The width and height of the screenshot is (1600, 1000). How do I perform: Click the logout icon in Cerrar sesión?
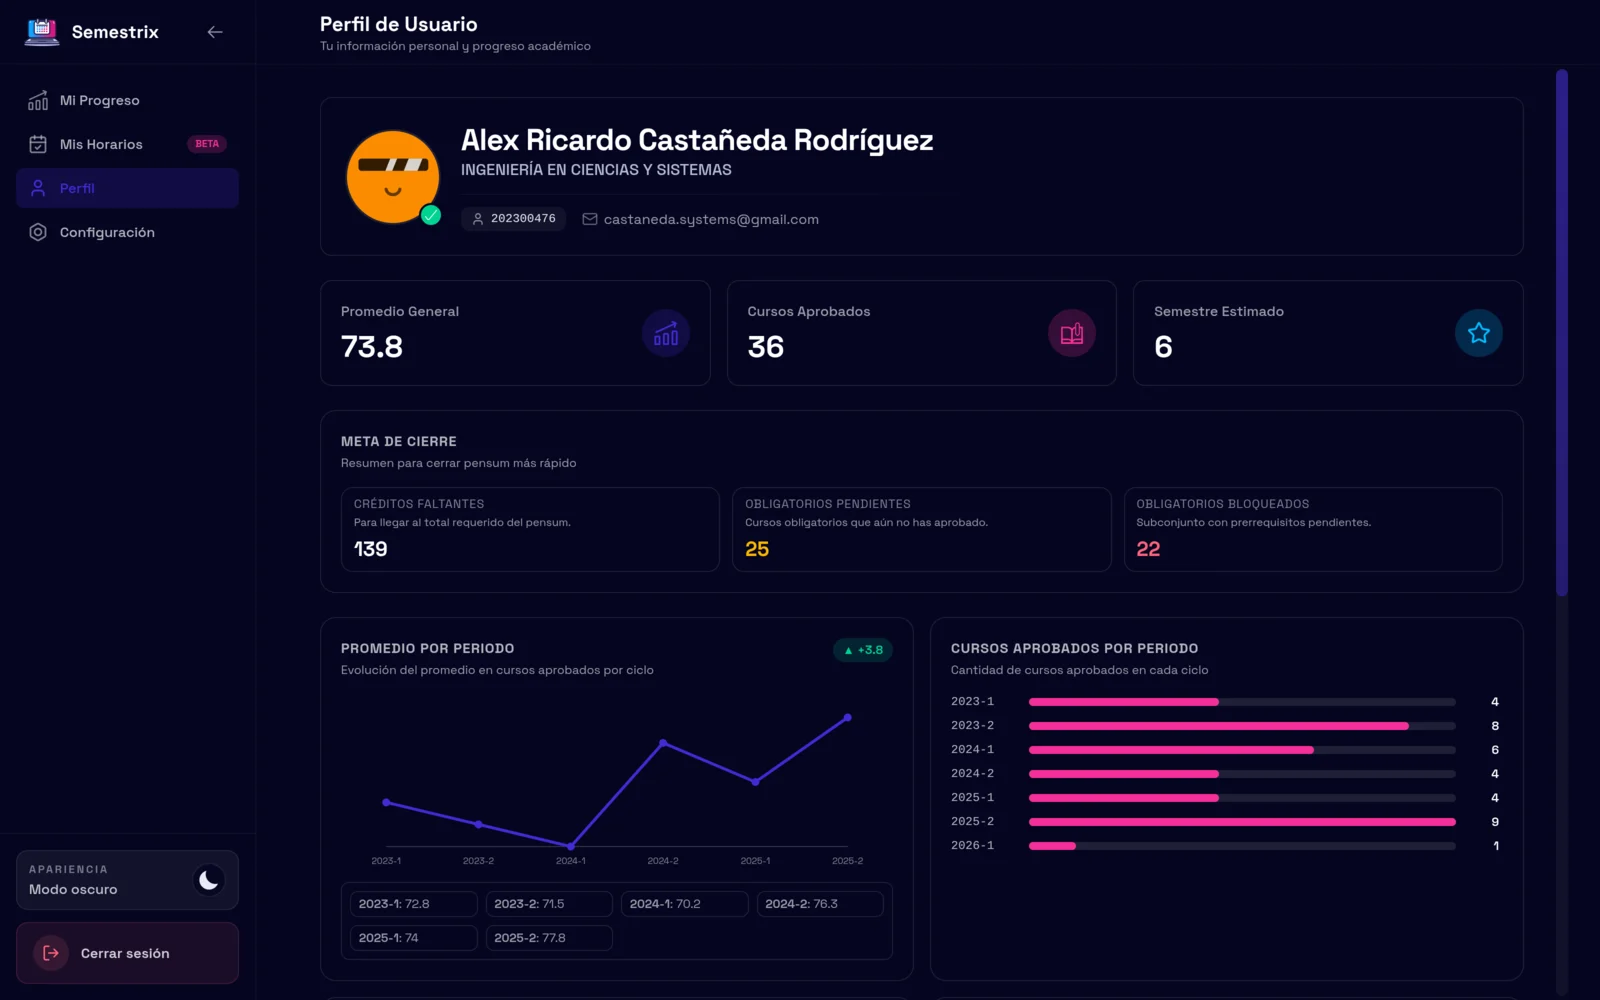[51, 953]
